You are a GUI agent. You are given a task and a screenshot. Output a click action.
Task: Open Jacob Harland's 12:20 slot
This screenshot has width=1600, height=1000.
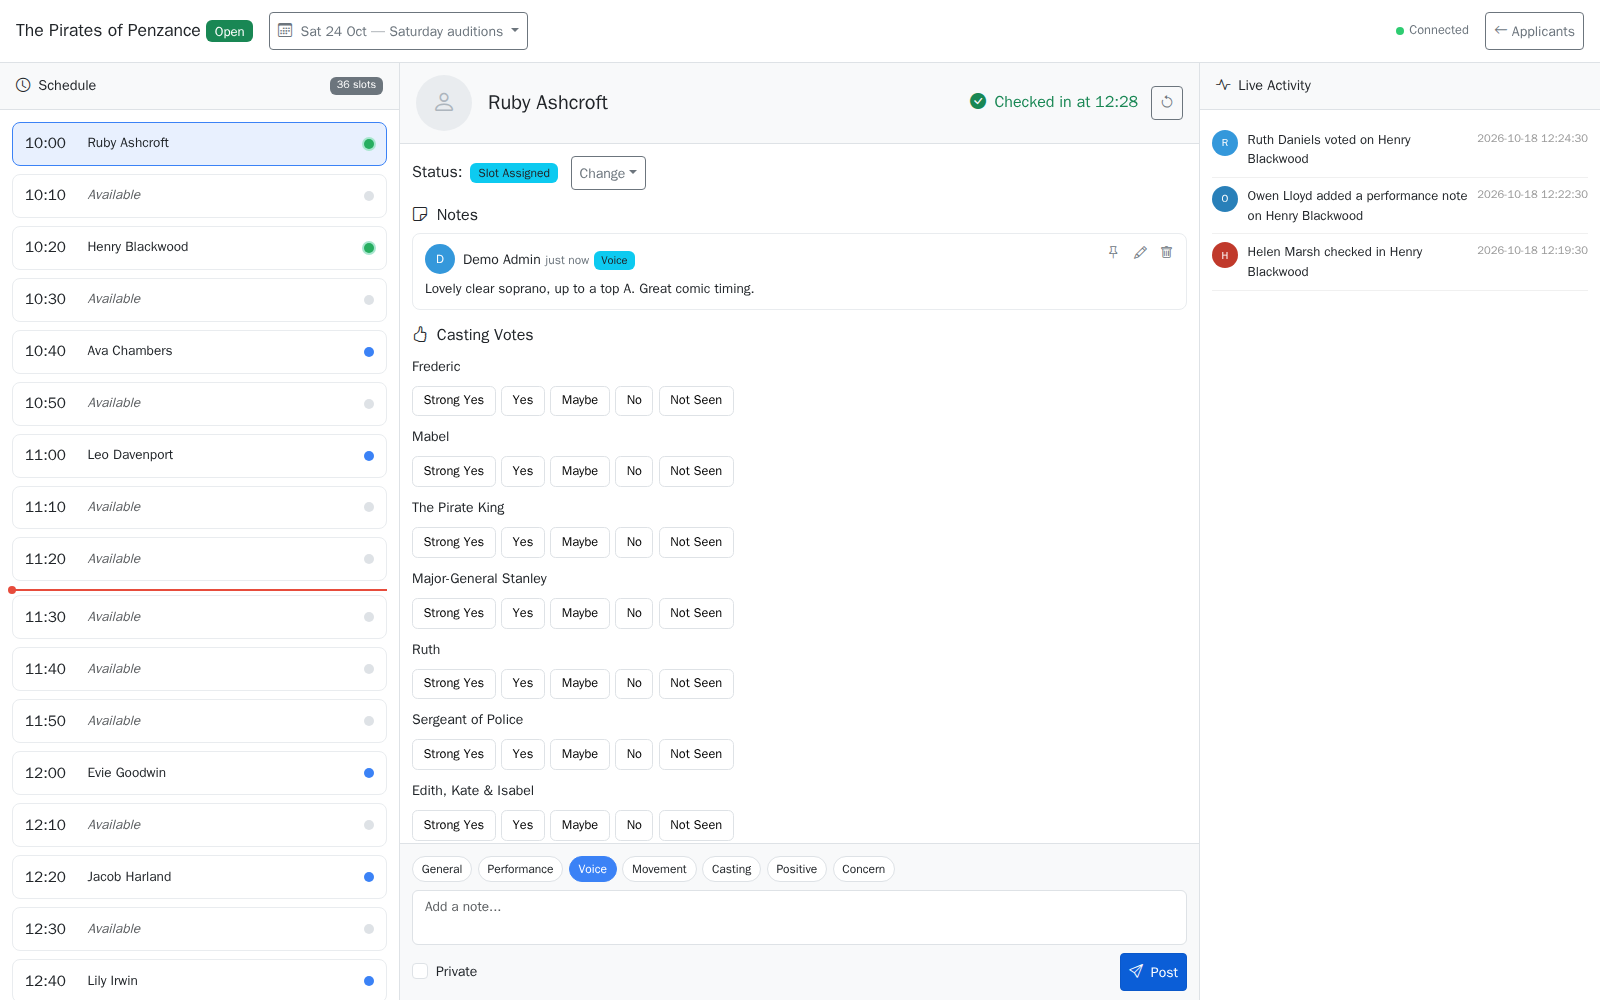coord(199,877)
